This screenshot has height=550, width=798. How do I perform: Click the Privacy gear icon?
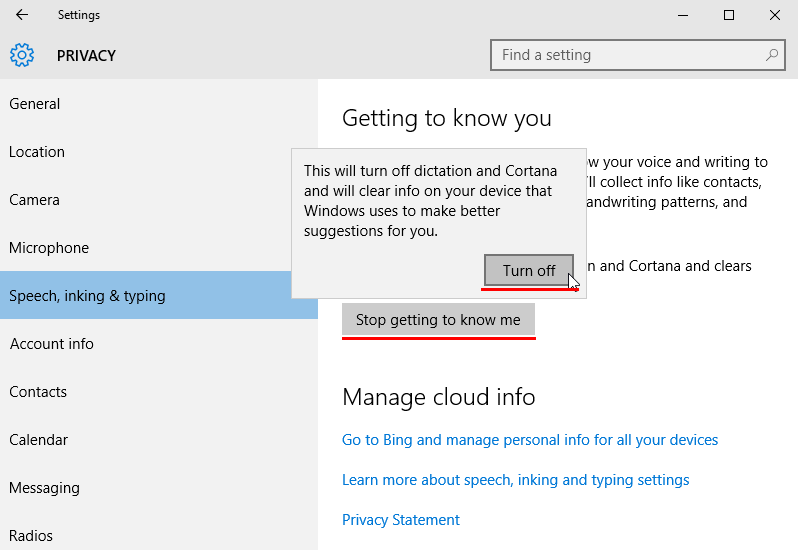point(22,55)
